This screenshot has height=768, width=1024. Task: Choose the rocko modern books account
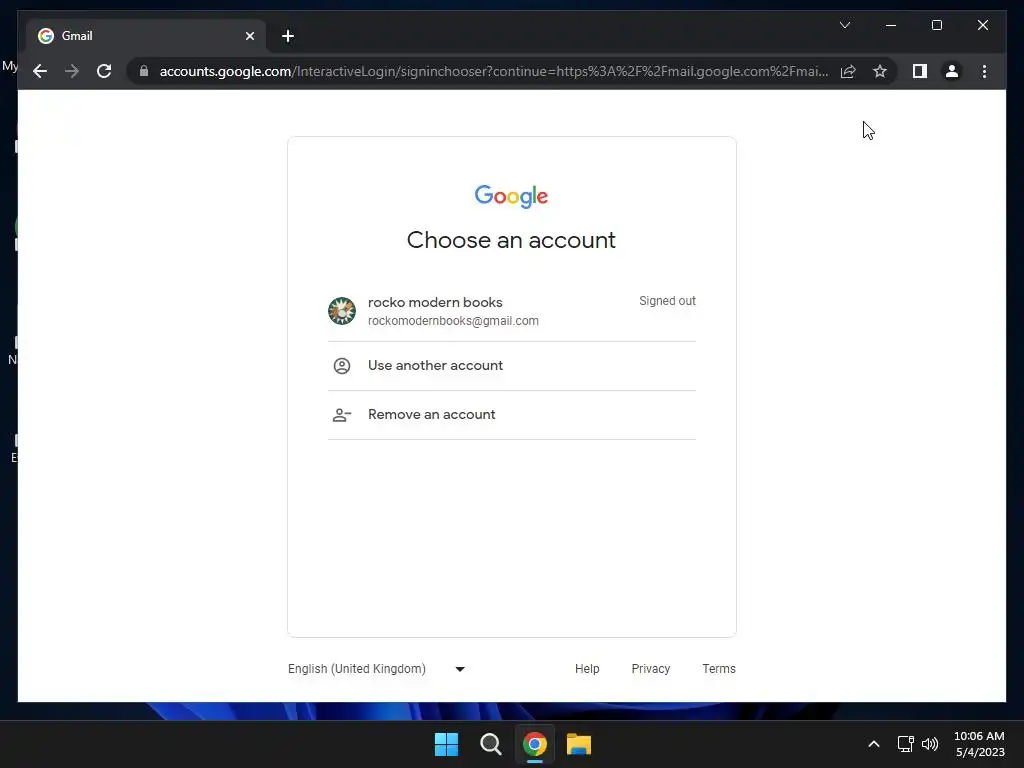point(511,311)
